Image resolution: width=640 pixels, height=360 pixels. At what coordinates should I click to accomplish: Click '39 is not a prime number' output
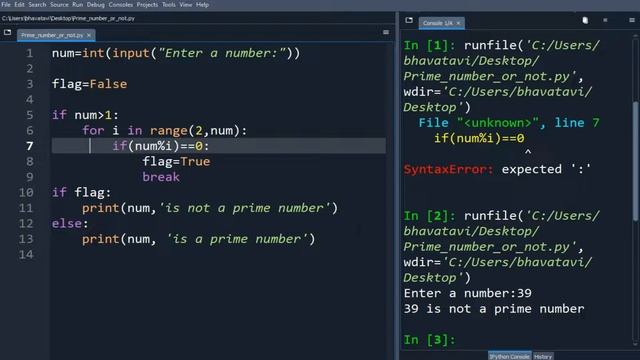(494, 309)
